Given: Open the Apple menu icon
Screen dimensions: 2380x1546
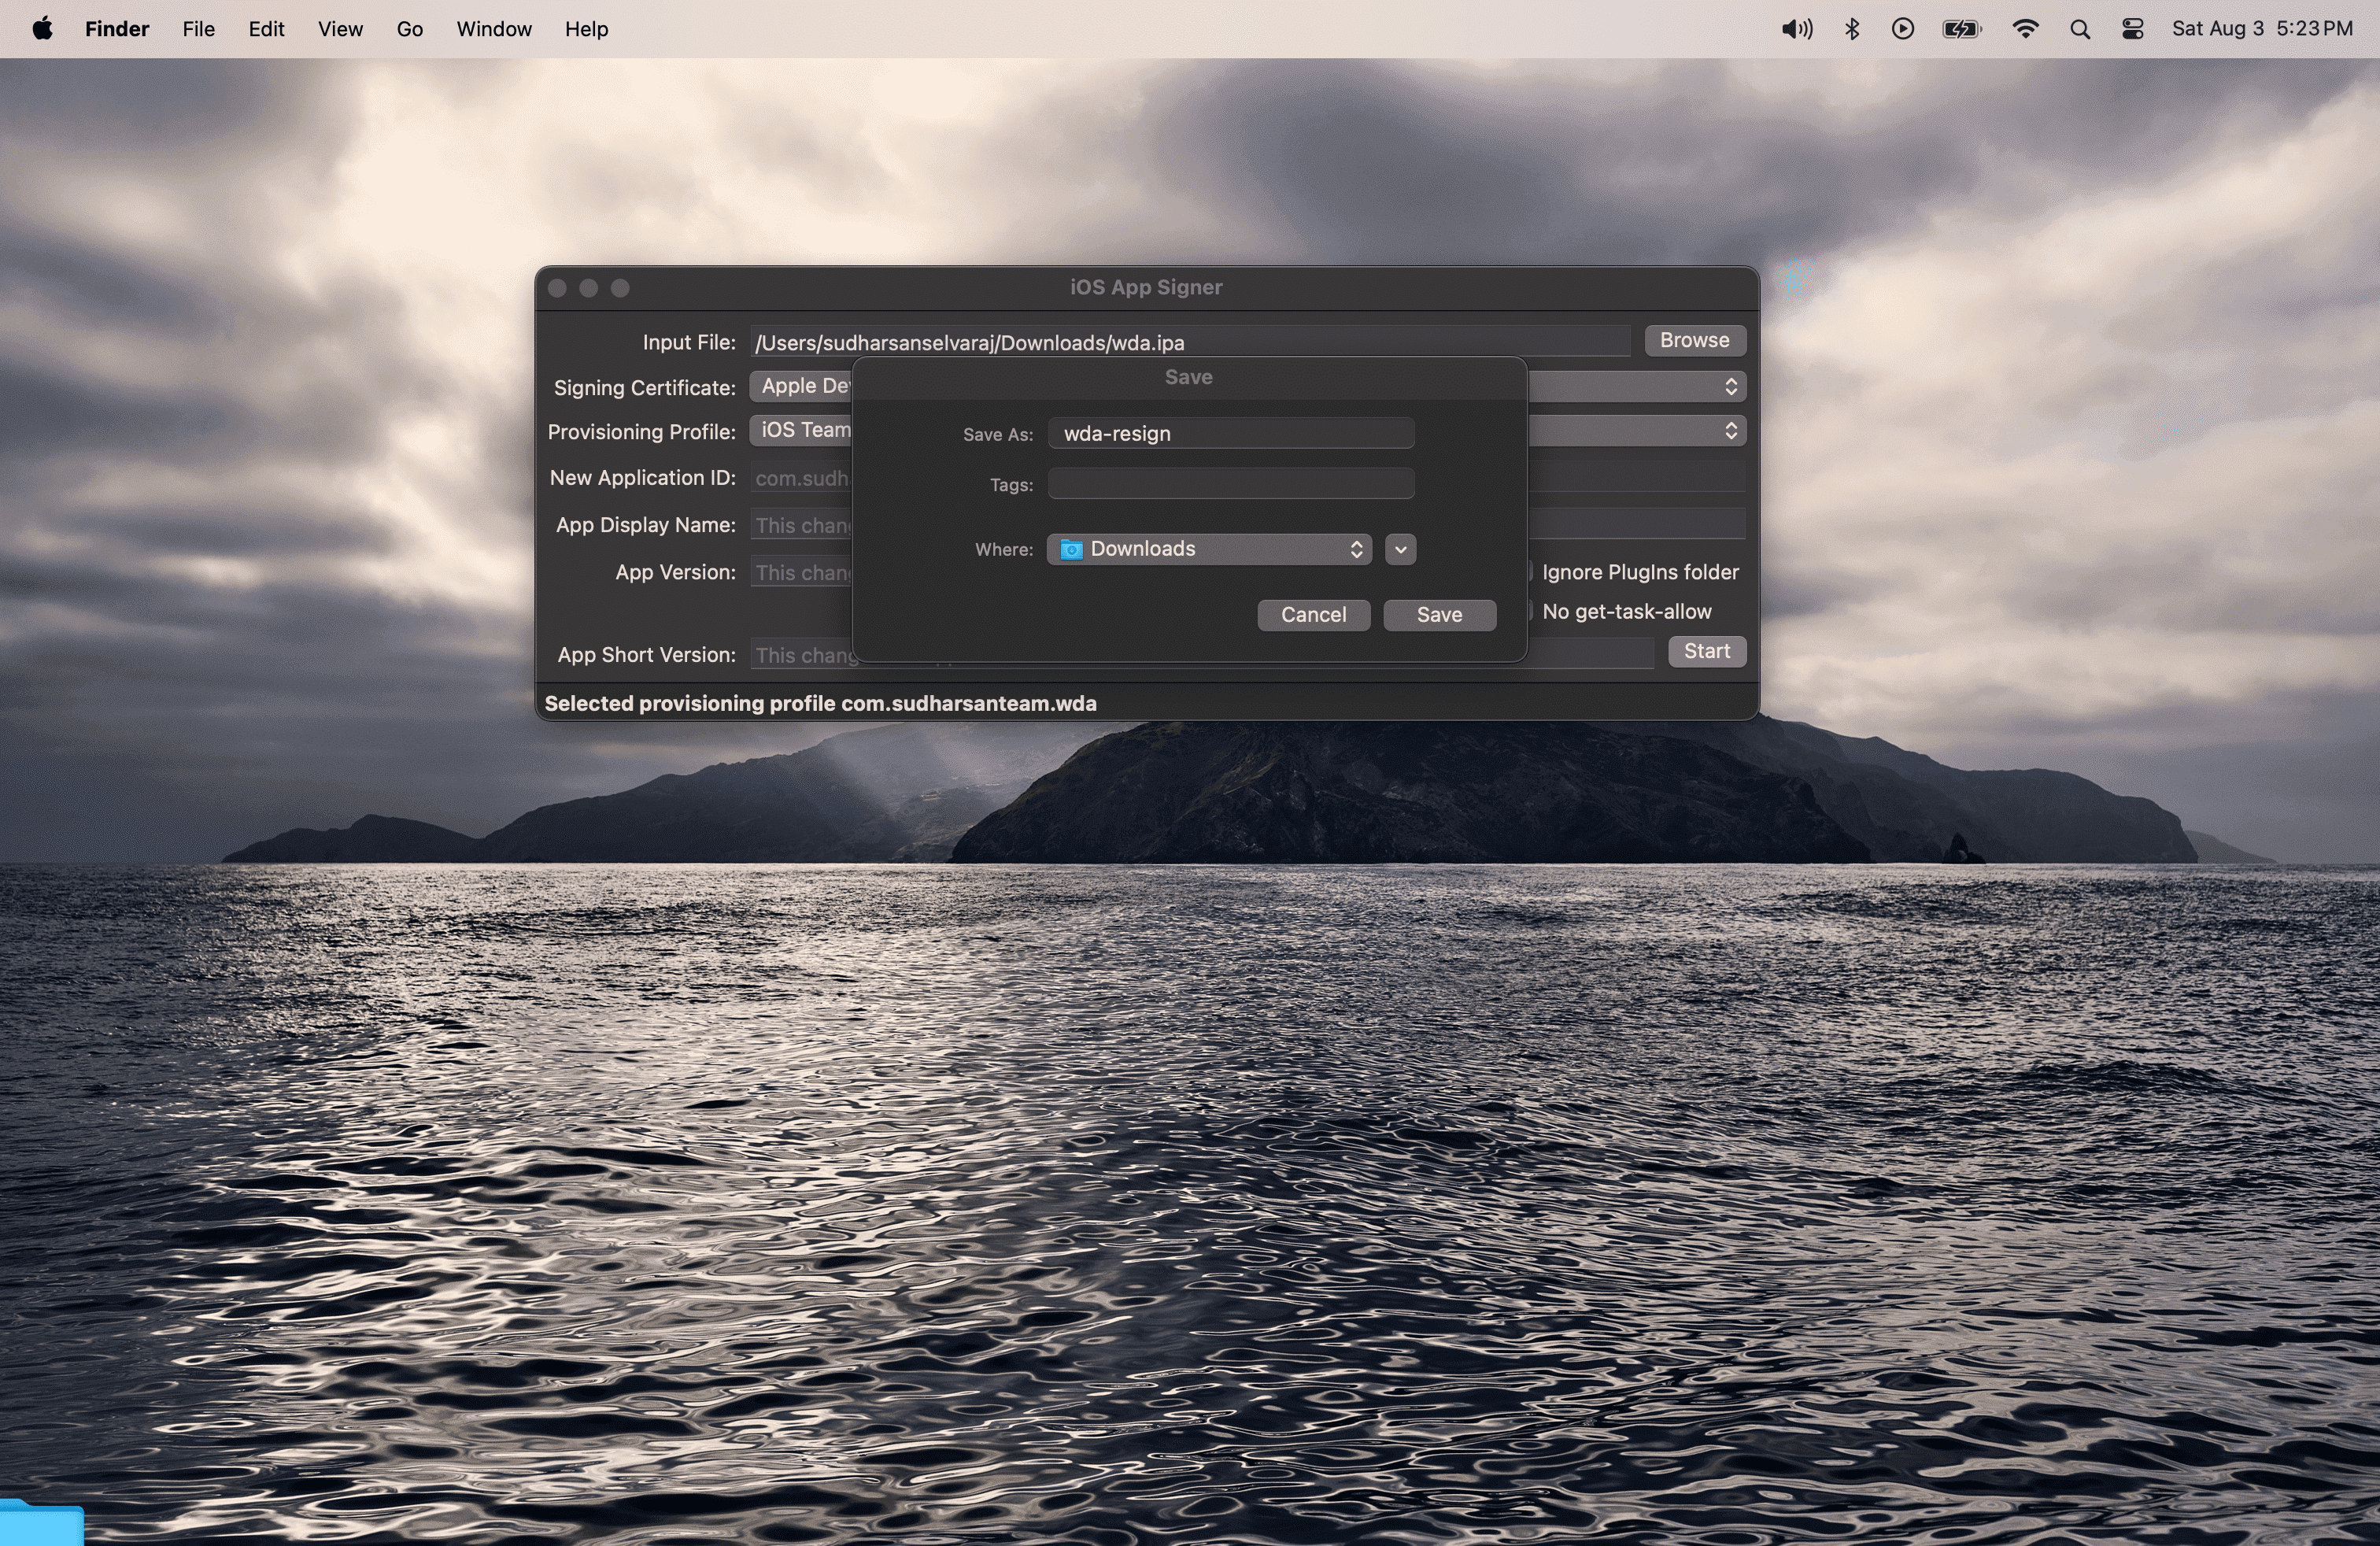Looking at the screenshot, I should click(x=42, y=29).
